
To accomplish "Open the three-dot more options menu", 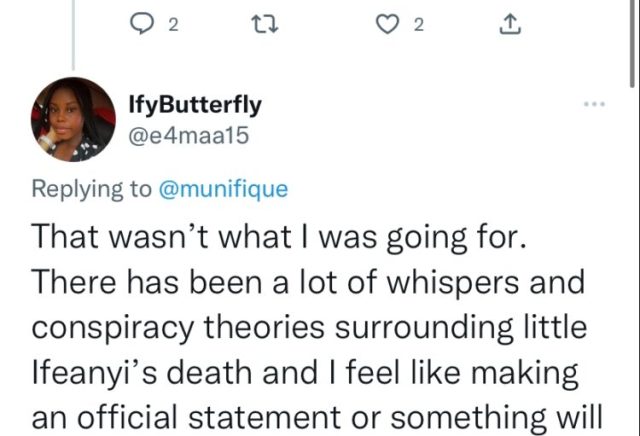I will 594,104.
